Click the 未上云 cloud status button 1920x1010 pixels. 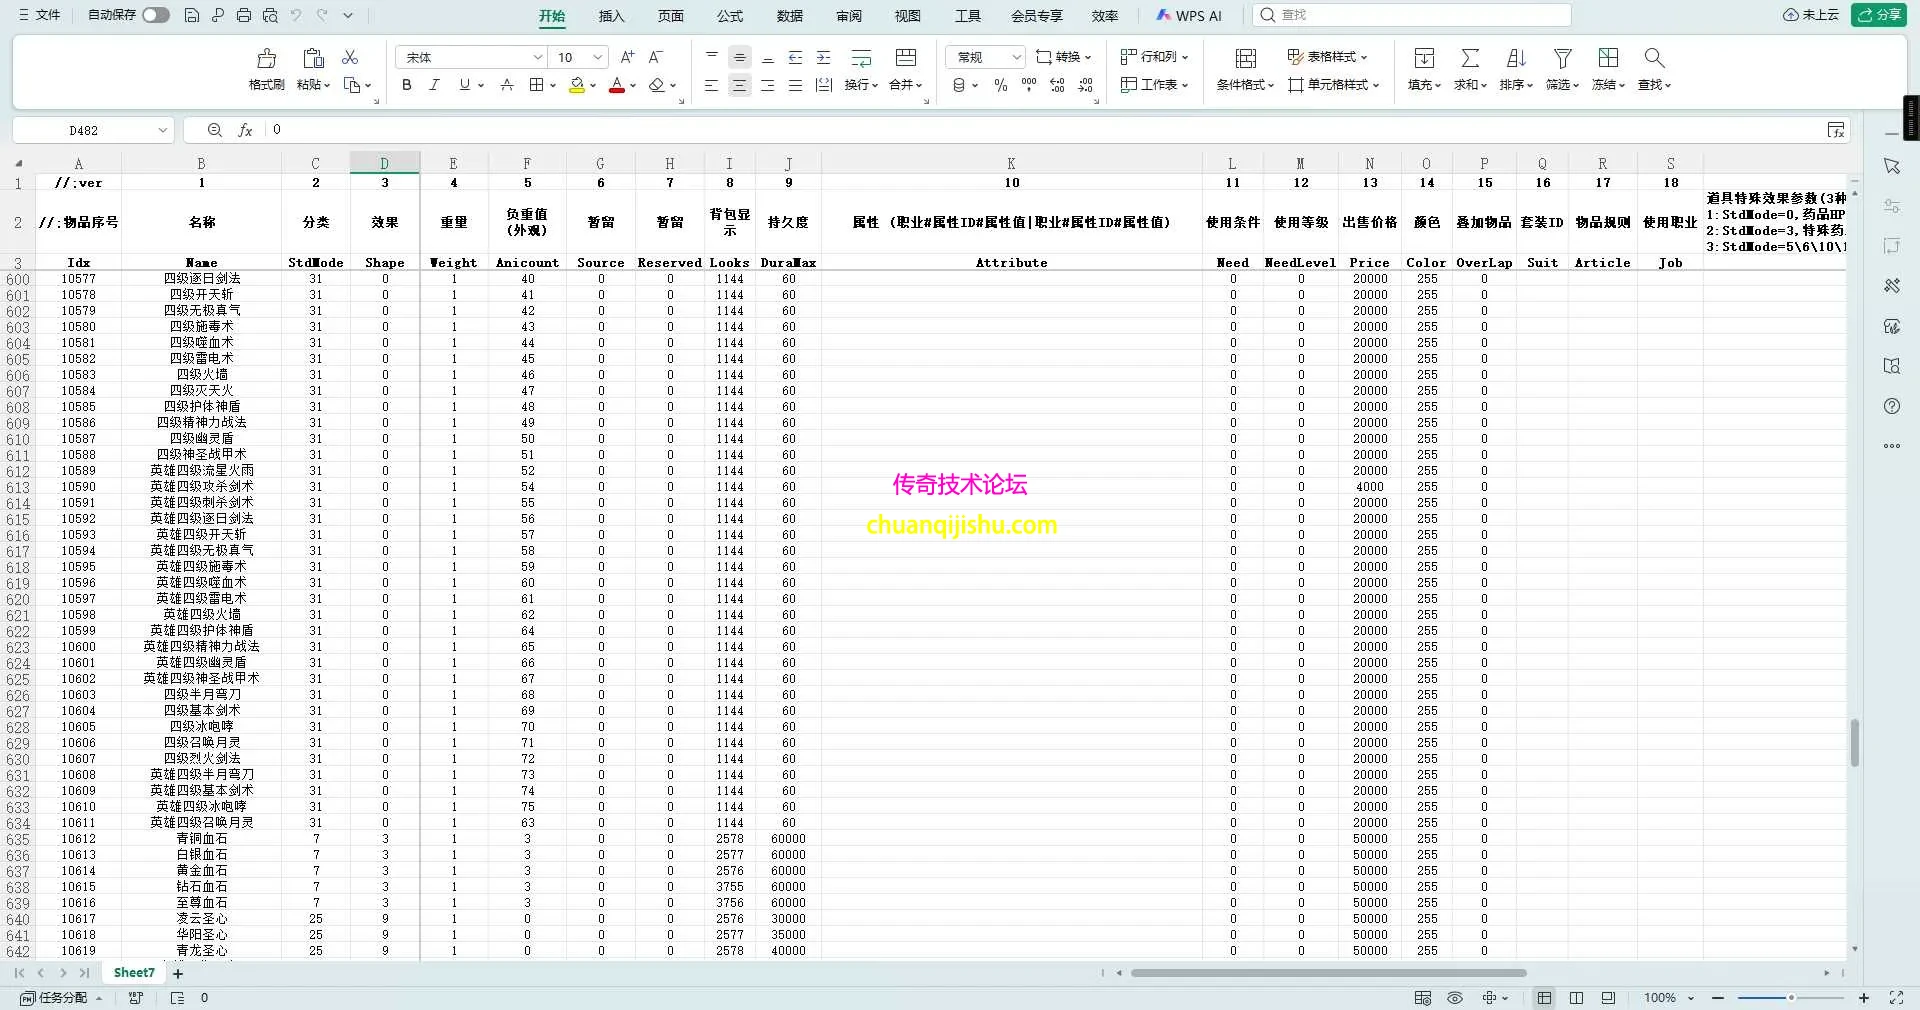point(1811,15)
